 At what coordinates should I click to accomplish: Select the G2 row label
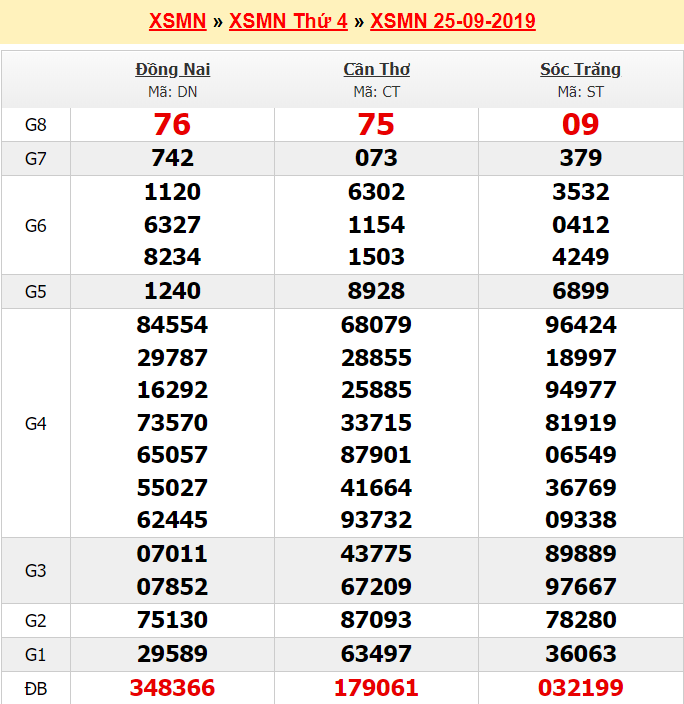[35, 621]
